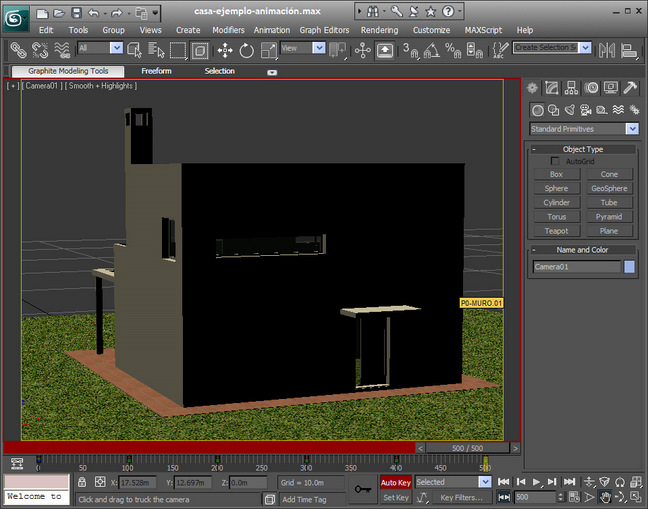This screenshot has width=648, height=509.
Task: Click the Key Filters button
Action: pos(461,497)
